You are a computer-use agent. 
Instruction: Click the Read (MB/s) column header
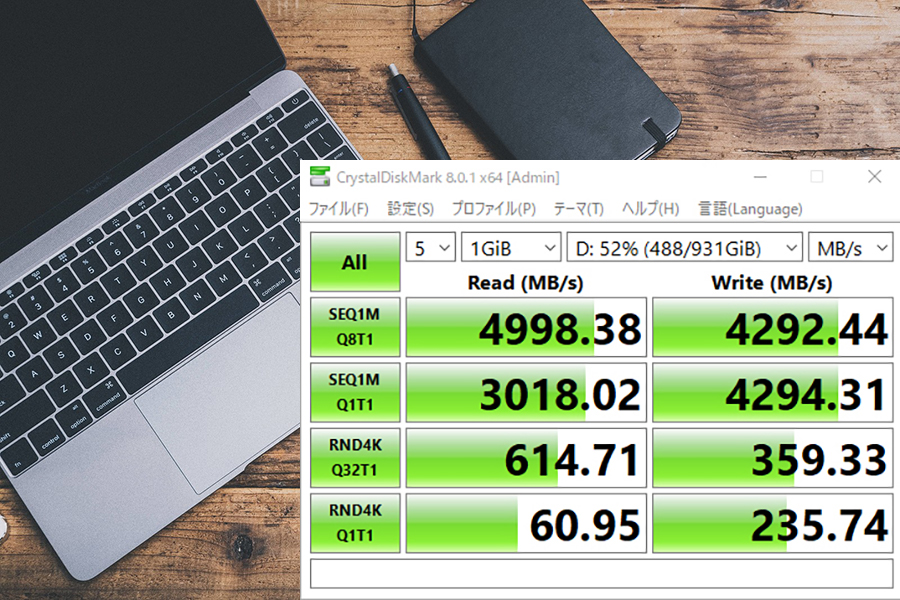click(525, 282)
